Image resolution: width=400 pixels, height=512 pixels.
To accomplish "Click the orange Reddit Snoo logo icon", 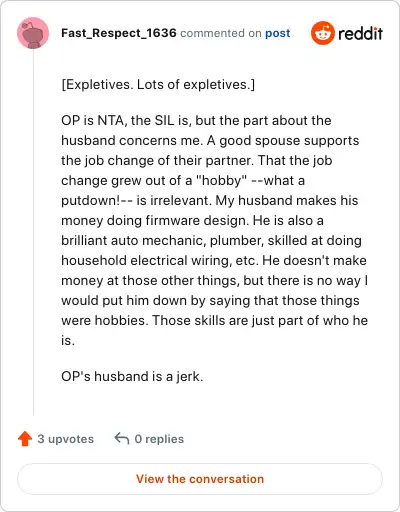I will pyautogui.click(x=322, y=33).
